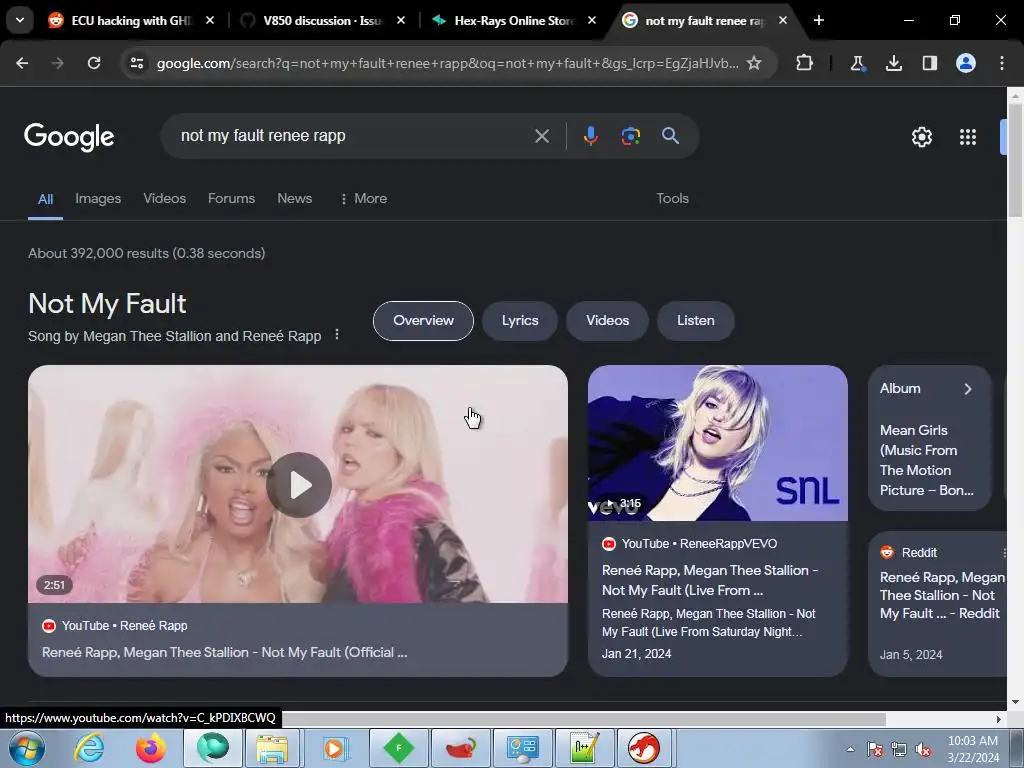Bookmark this page with the star icon
The height and width of the screenshot is (768, 1024).
coord(754,63)
